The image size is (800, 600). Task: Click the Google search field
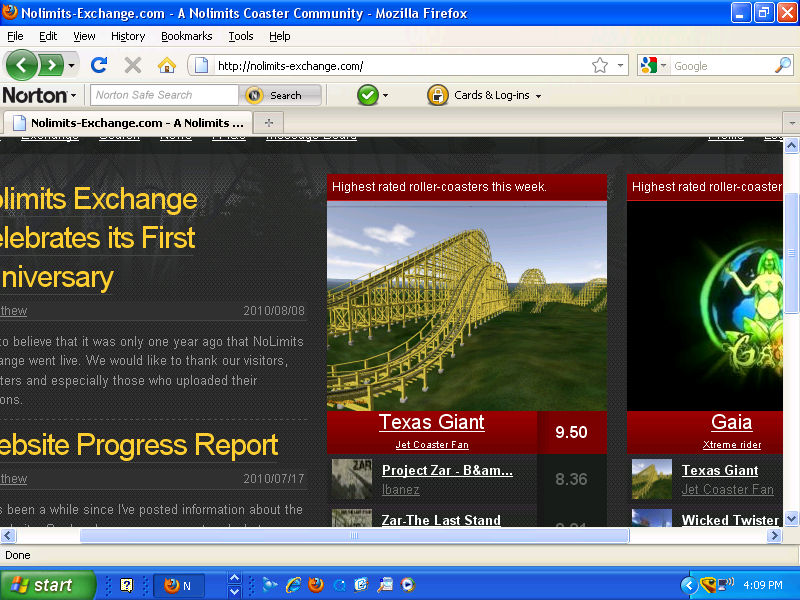click(722, 66)
